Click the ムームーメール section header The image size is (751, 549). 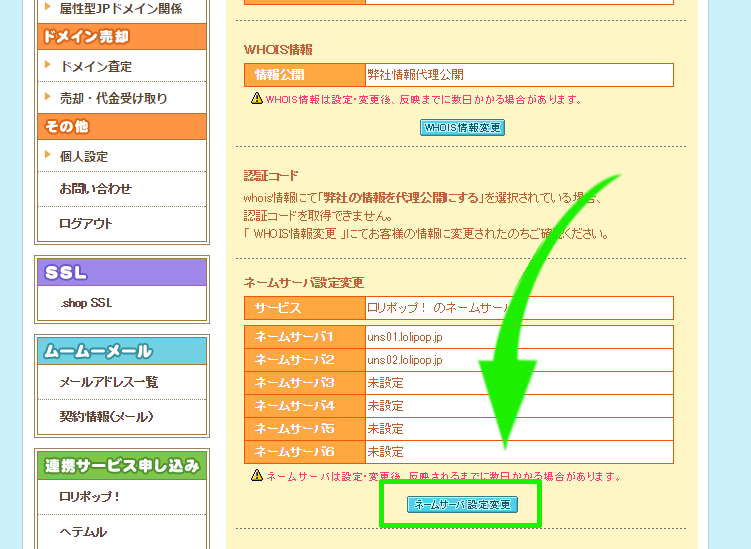coord(121,351)
